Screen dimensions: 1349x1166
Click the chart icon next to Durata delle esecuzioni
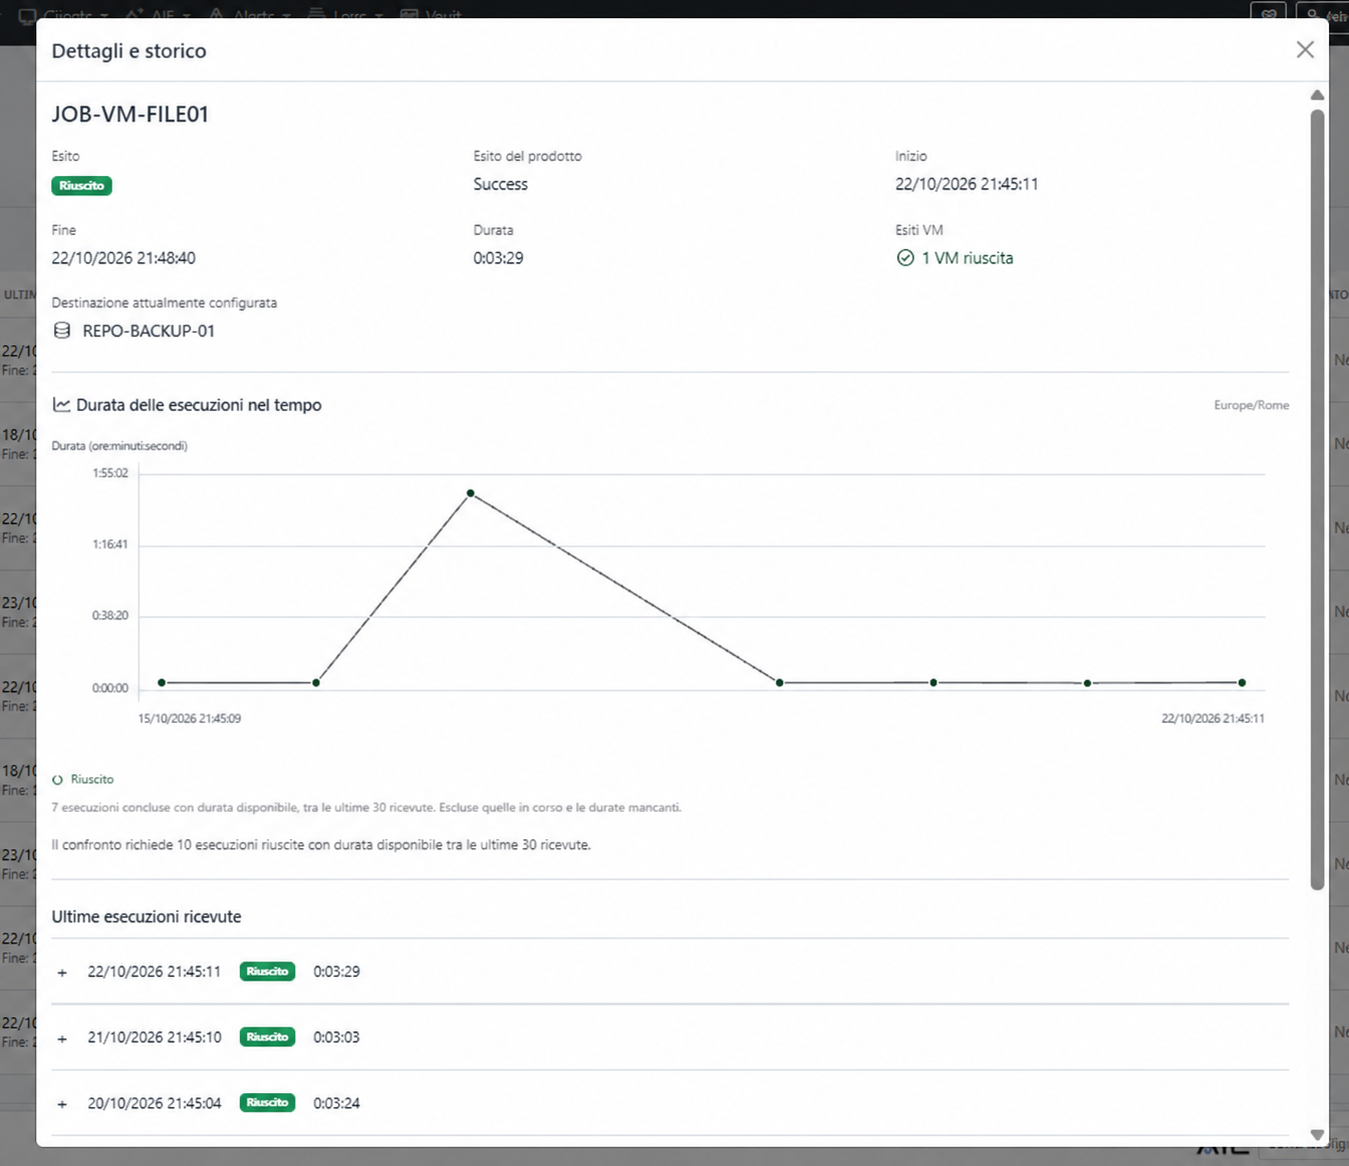(x=61, y=405)
